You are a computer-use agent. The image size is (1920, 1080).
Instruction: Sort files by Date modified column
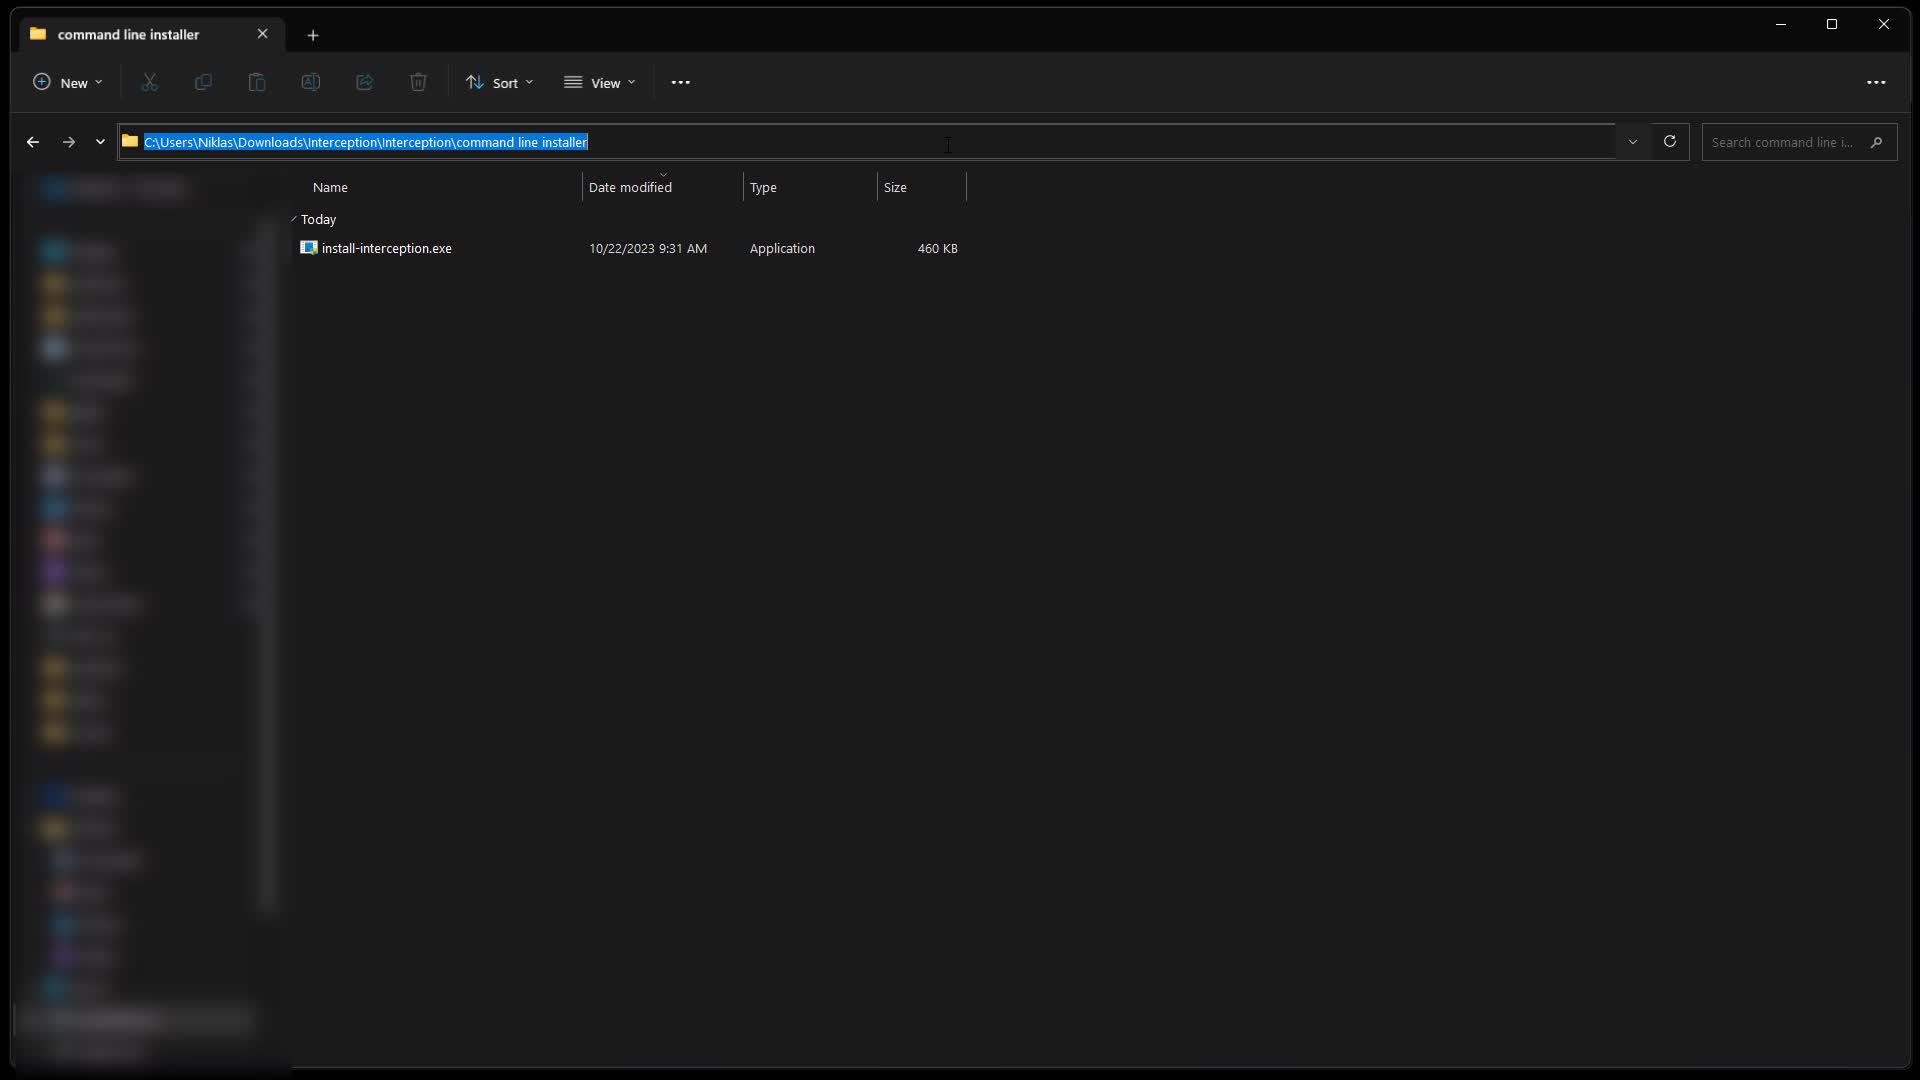point(630,187)
